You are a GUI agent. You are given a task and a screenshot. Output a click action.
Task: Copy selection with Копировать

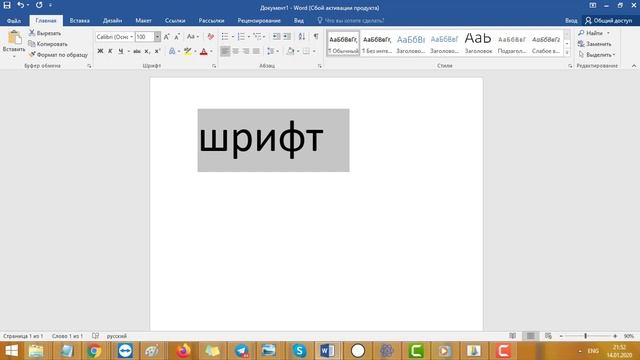tap(48, 44)
